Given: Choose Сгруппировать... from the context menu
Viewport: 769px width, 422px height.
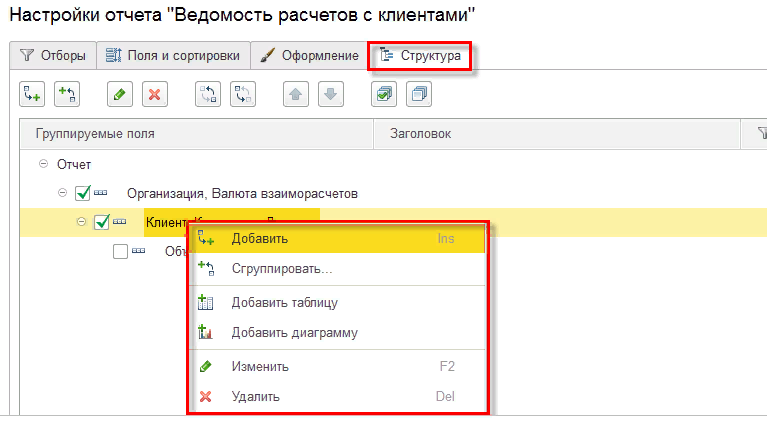Looking at the screenshot, I should (281, 269).
